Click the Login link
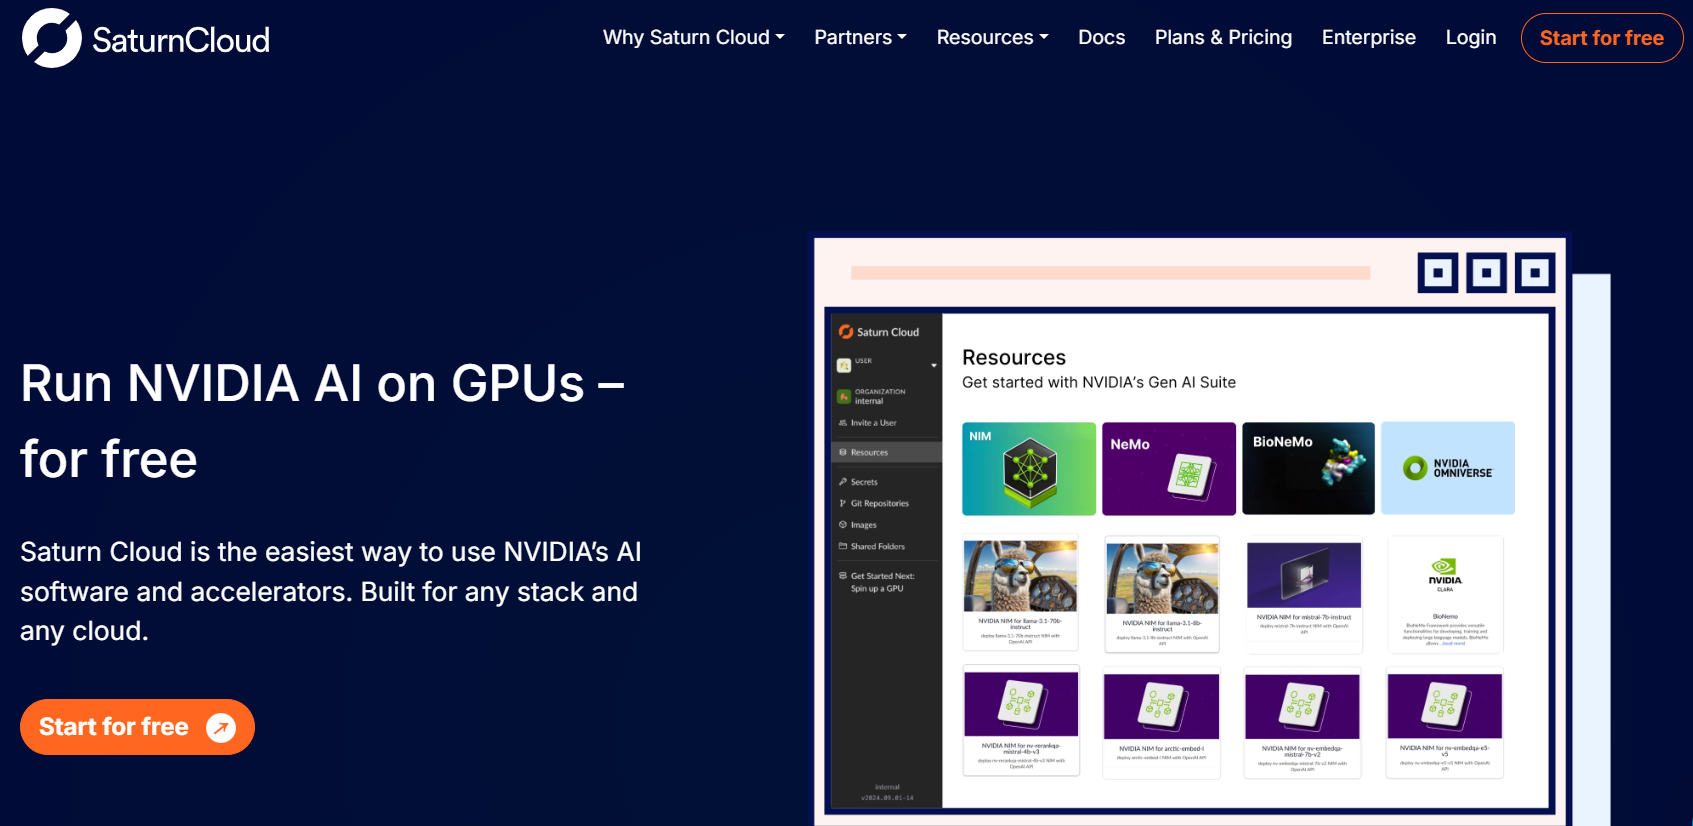1693x826 pixels. (1470, 38)
